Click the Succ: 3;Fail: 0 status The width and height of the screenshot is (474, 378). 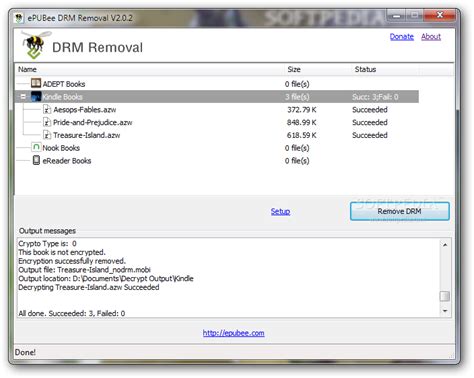pyautogui.click(x=375, y=97)
